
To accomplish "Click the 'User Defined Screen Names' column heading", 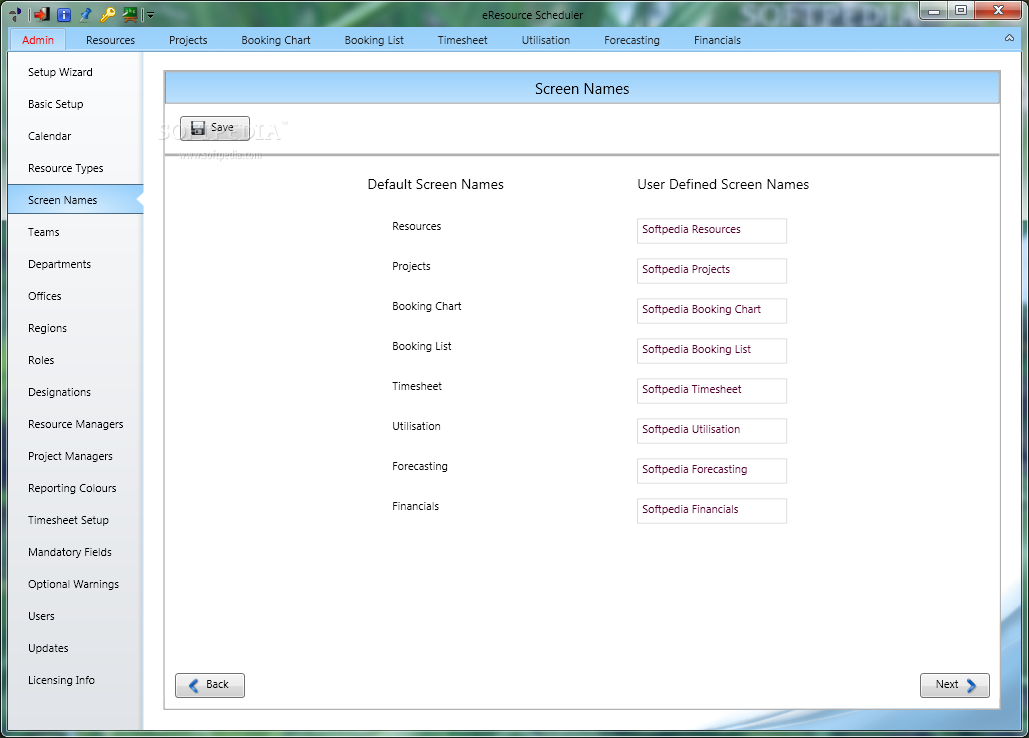I will (x=723, y=184).
